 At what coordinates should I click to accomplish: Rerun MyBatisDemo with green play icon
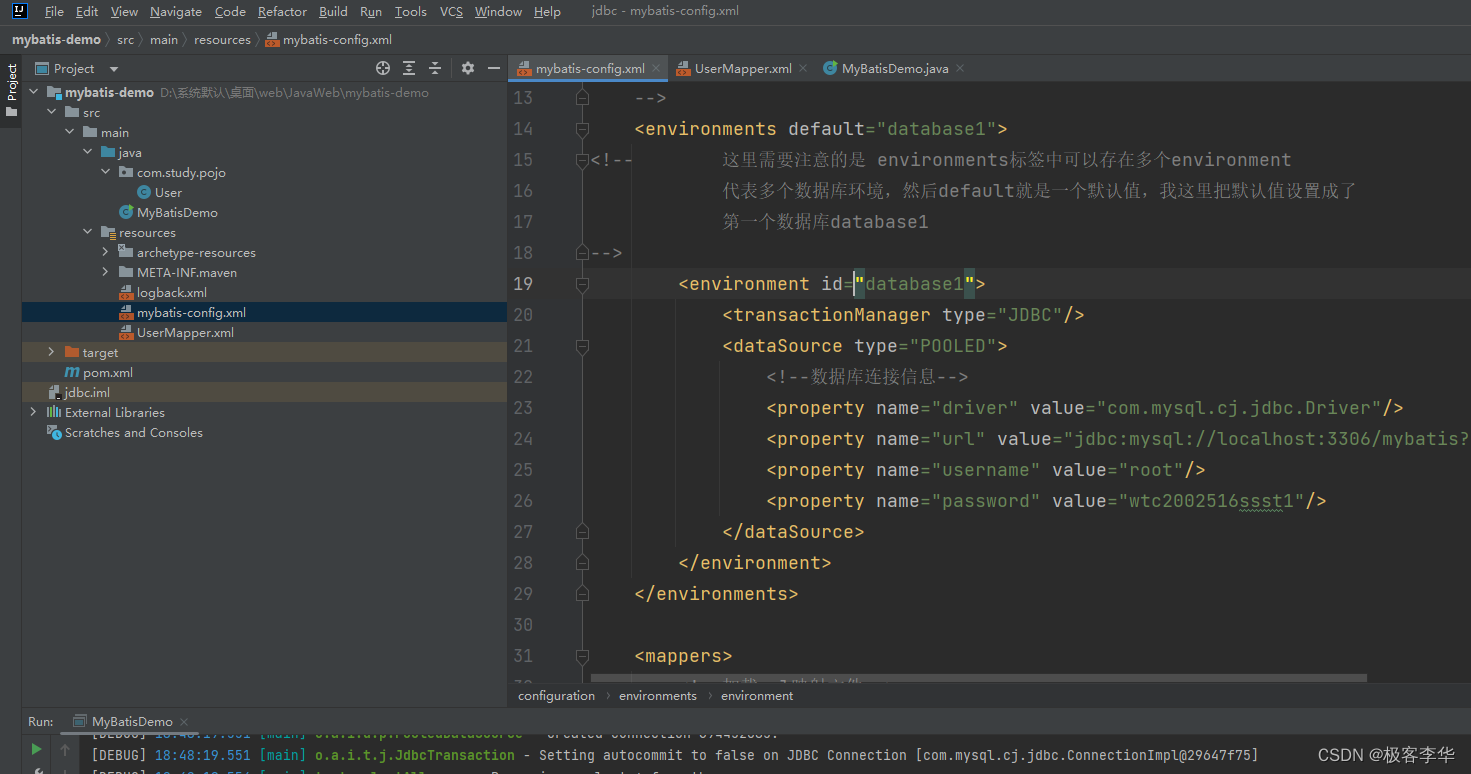click(x=37, y=748)
